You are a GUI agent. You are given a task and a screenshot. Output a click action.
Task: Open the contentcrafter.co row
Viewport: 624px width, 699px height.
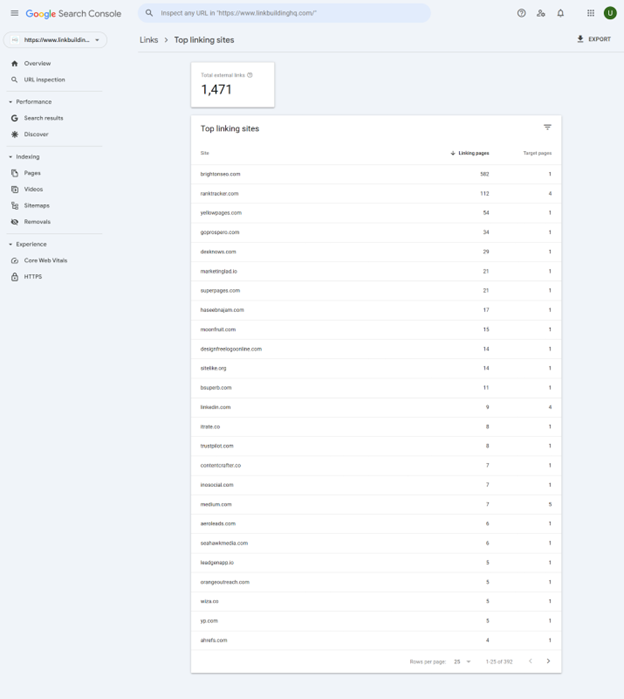[376, 465]
